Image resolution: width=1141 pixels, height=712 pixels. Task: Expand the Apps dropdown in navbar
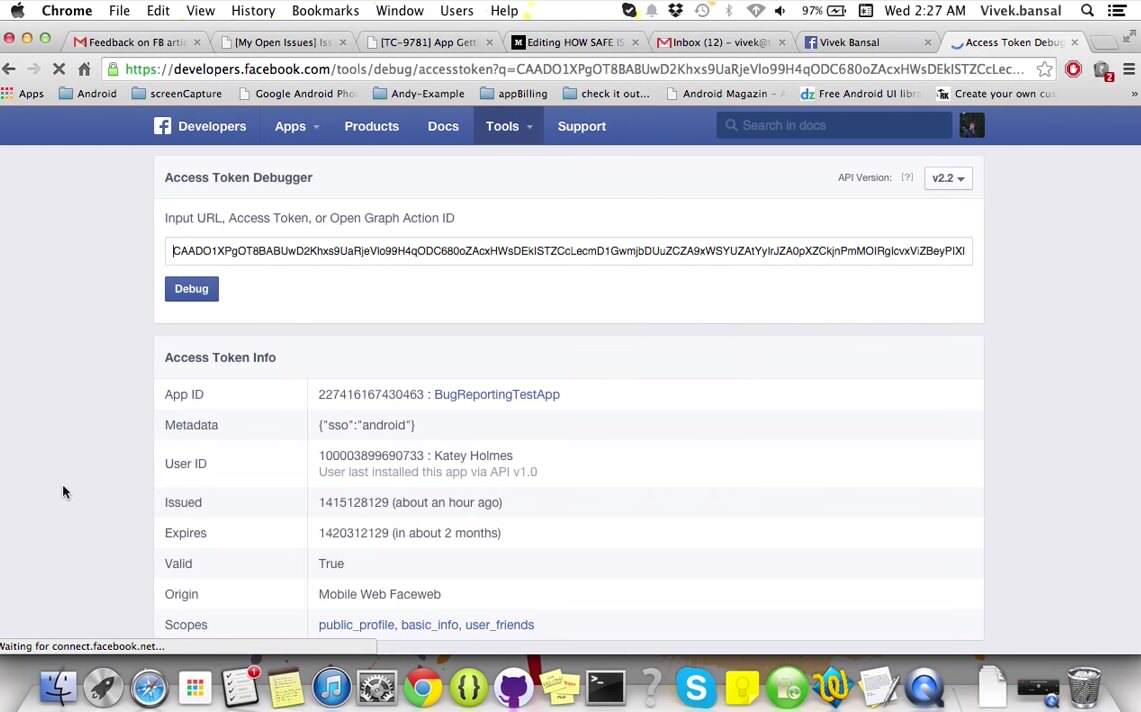click(x=297, y=126)
